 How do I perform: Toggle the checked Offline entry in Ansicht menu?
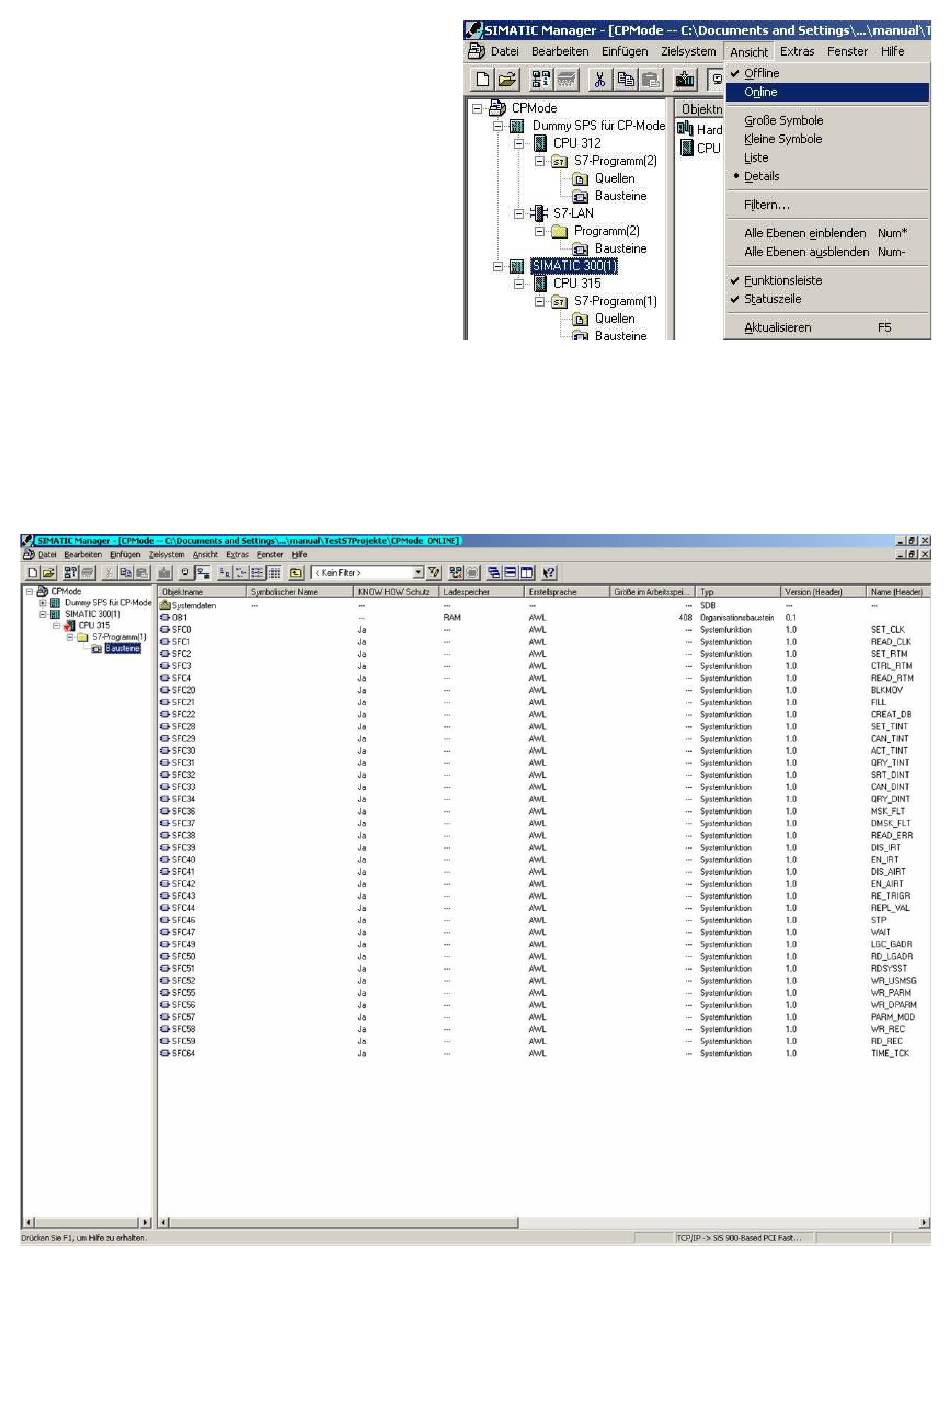pyautogui.click(x=827, y=73)
